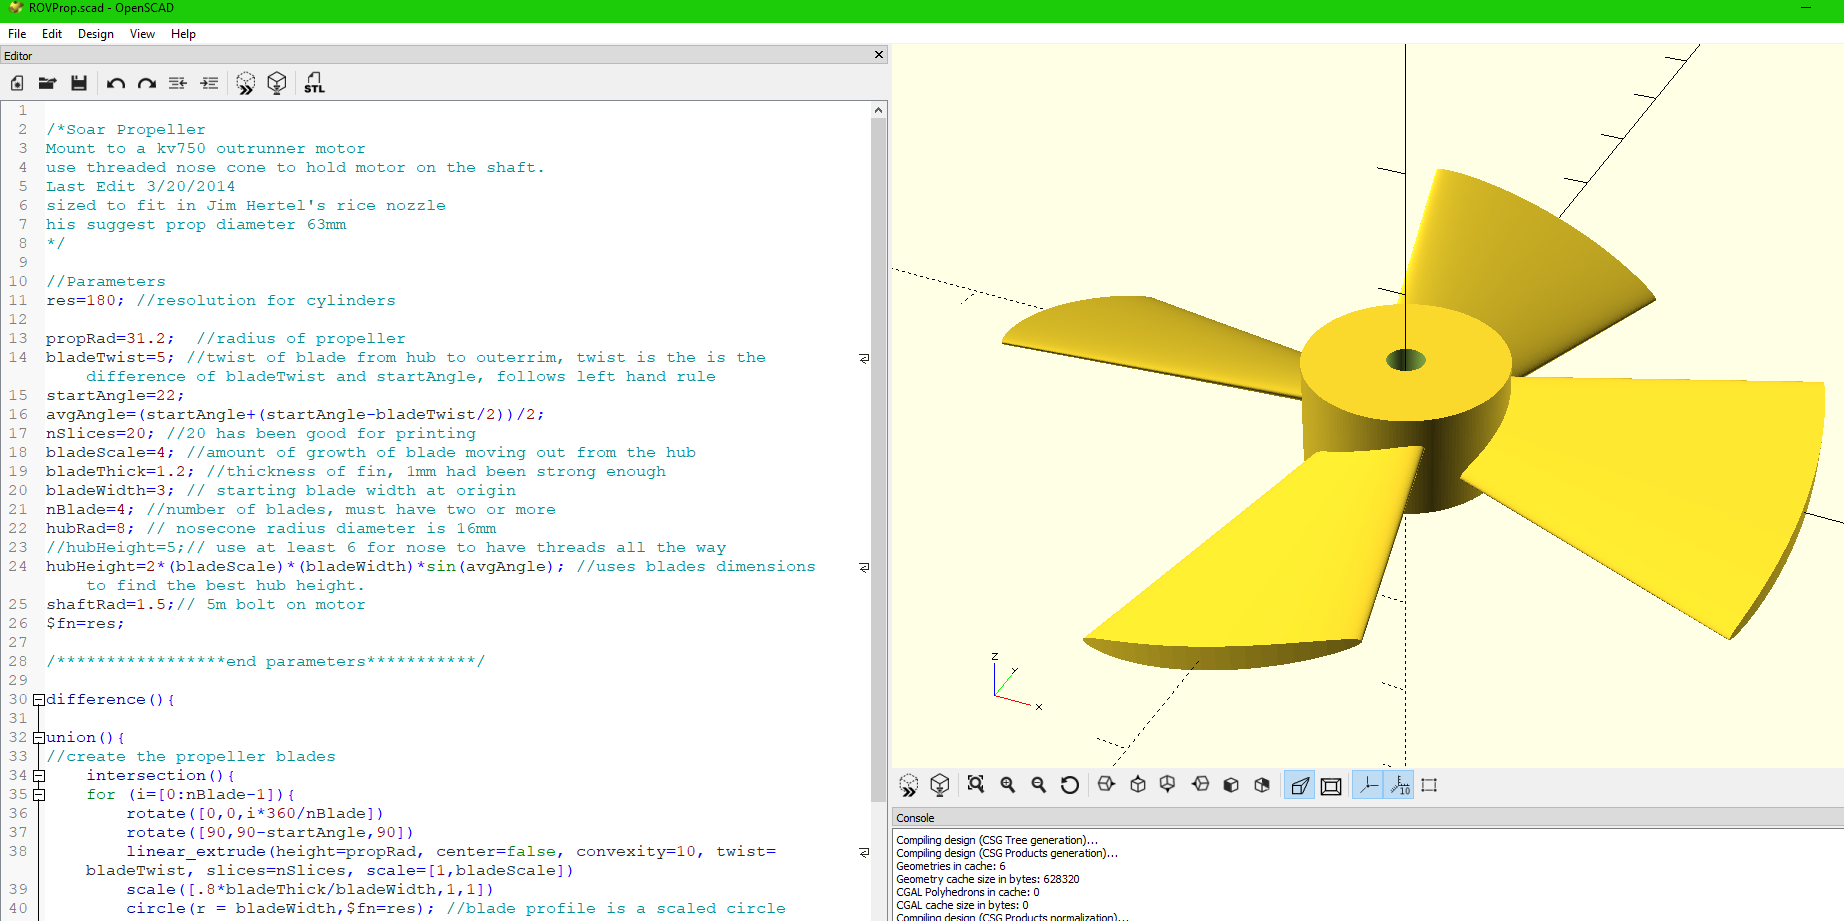
Task: Click the startAngle=22 line
Action: pos(115,396)
